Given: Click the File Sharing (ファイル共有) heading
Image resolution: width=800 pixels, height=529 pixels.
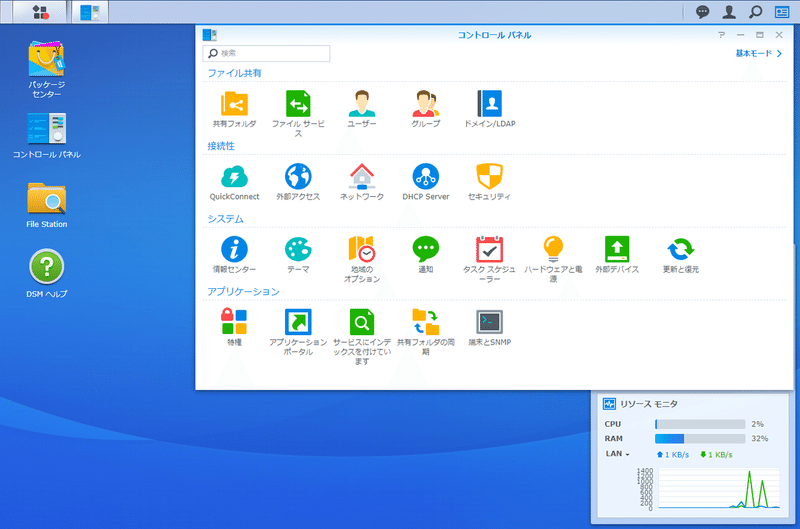Looking at the screenshot, I should click(234, 73).
